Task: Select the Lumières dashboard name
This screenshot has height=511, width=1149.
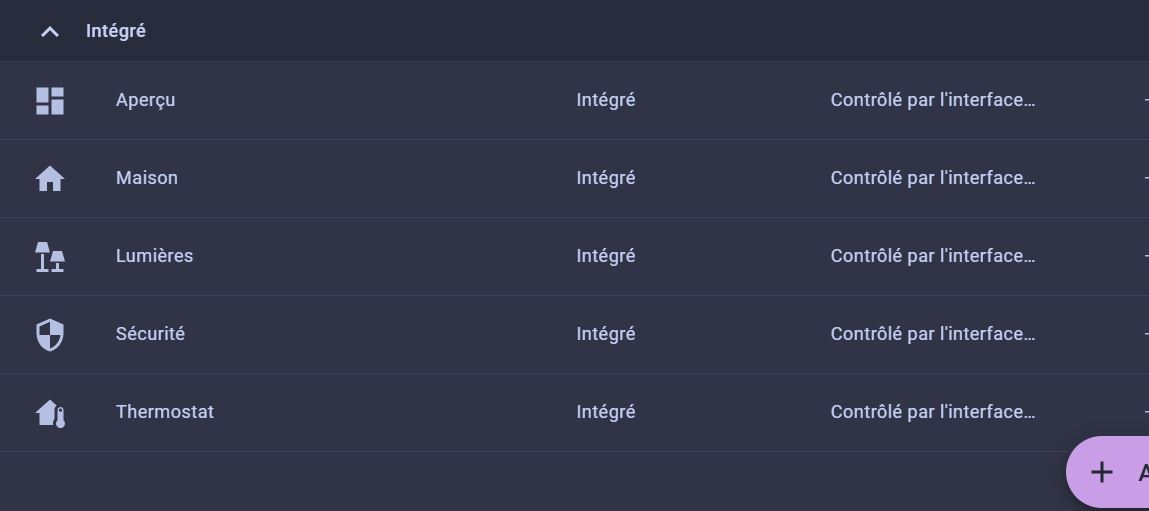Action: pyautogui.click(x=155, y=256)
